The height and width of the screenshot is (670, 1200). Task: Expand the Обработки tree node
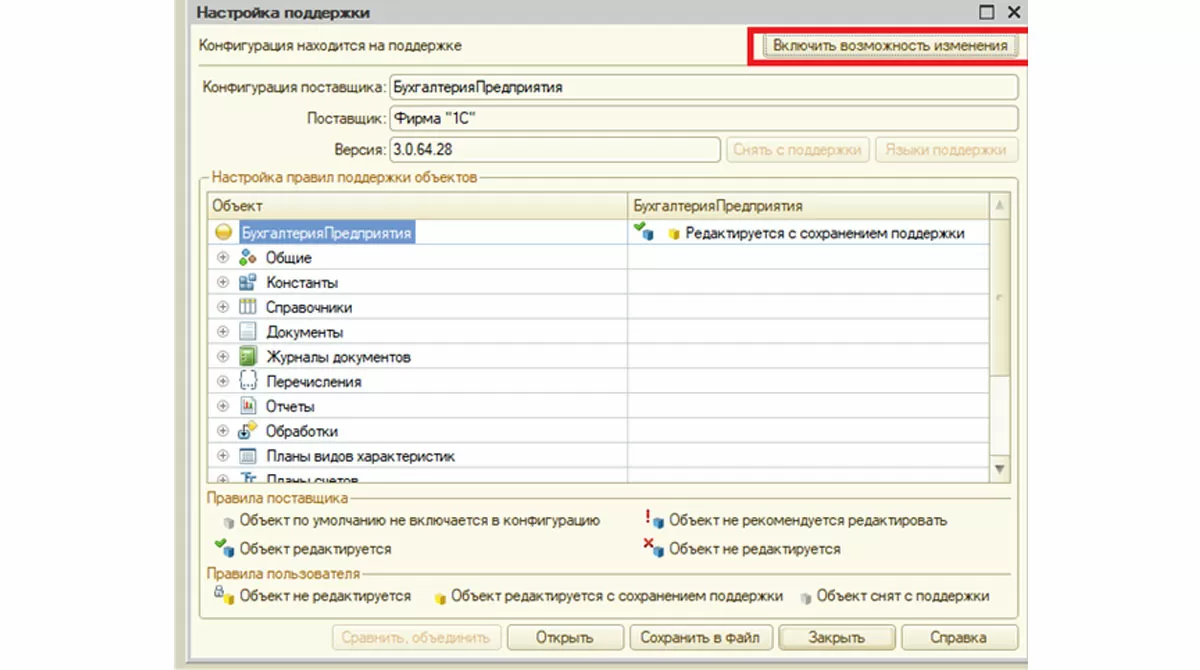point(223,432)
